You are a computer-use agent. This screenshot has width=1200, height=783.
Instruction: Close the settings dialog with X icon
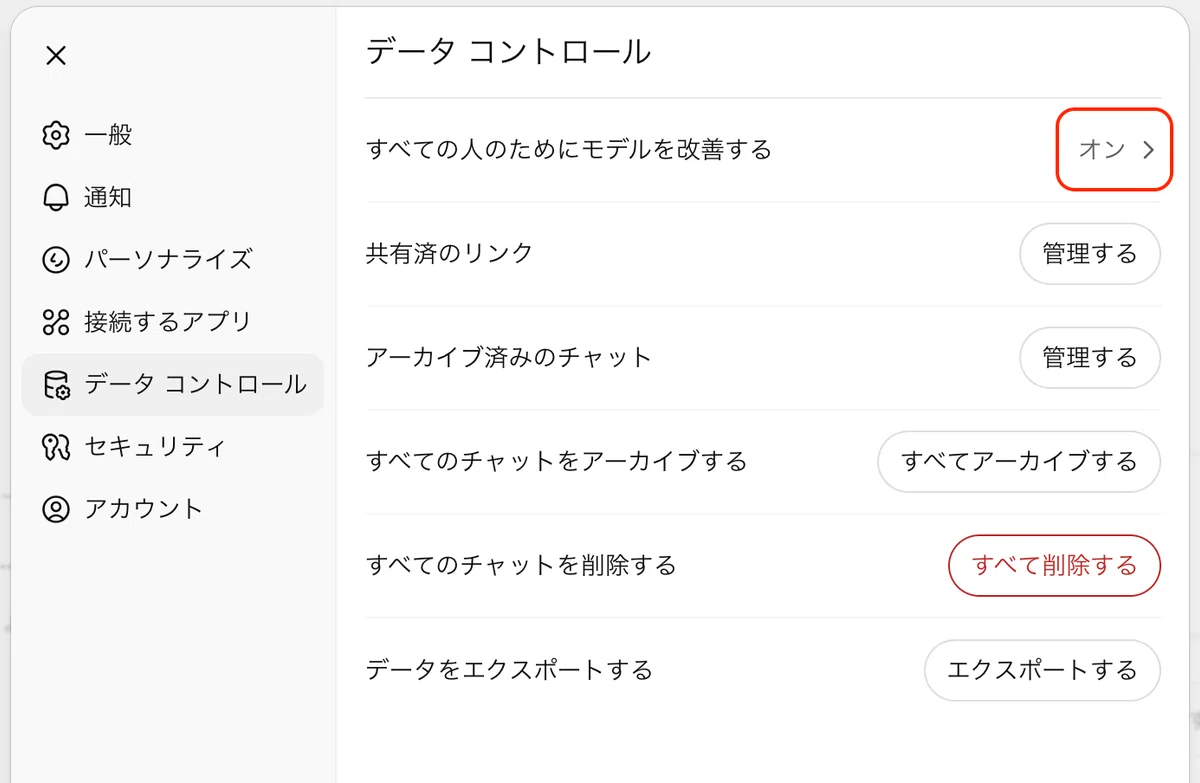pyautogui.click(x=56, y=56)
